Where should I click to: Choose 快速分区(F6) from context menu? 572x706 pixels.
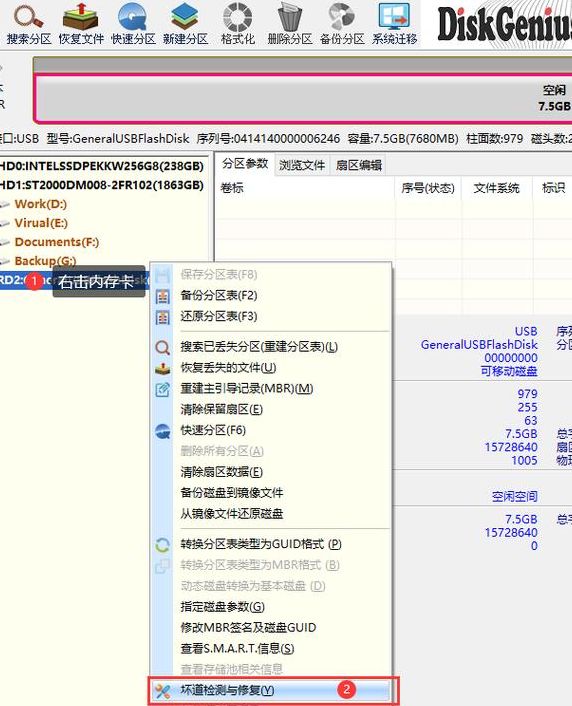[x=270, y=430]
